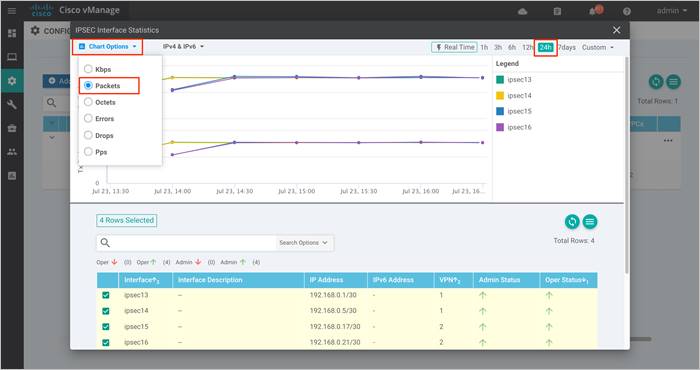Viewport: 700px width, 370px height.
Task: Select the 1h time range
Action: pyautogui.click(x=484, y=47)
